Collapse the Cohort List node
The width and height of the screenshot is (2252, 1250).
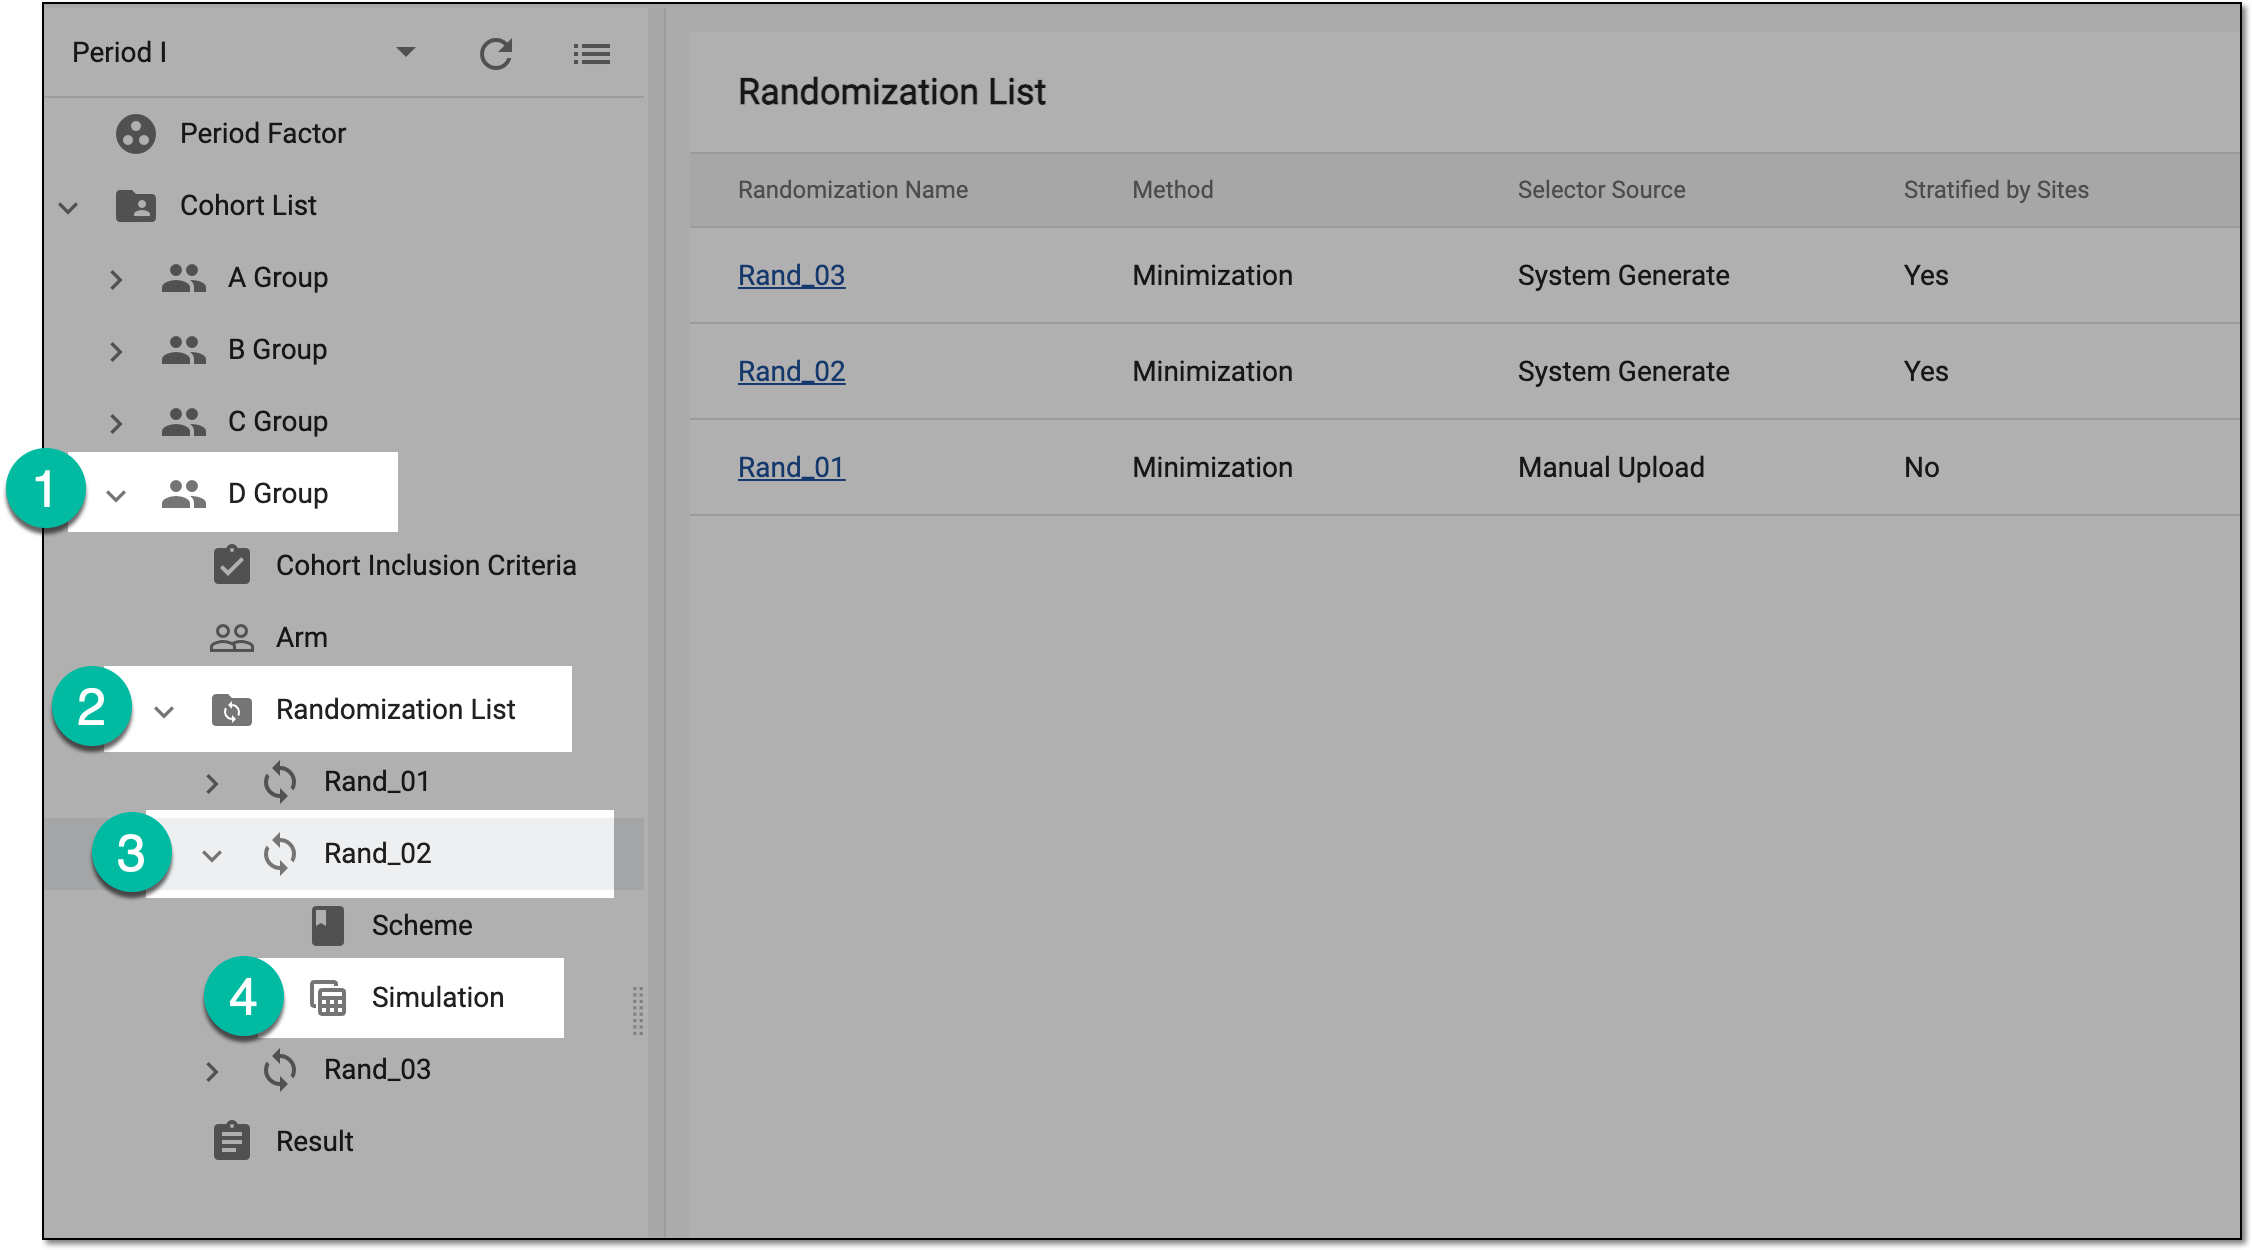pyautogui.click(x=68, y=208)
